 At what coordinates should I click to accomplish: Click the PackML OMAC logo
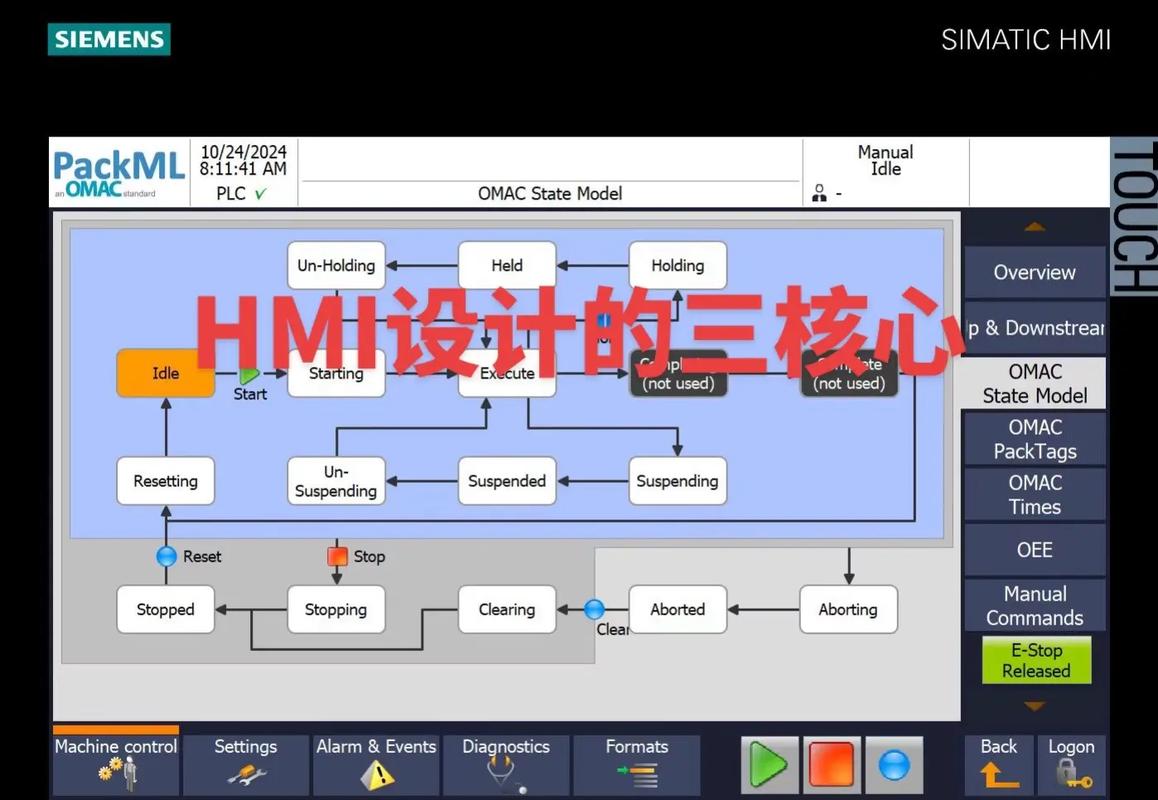point(118,173)
